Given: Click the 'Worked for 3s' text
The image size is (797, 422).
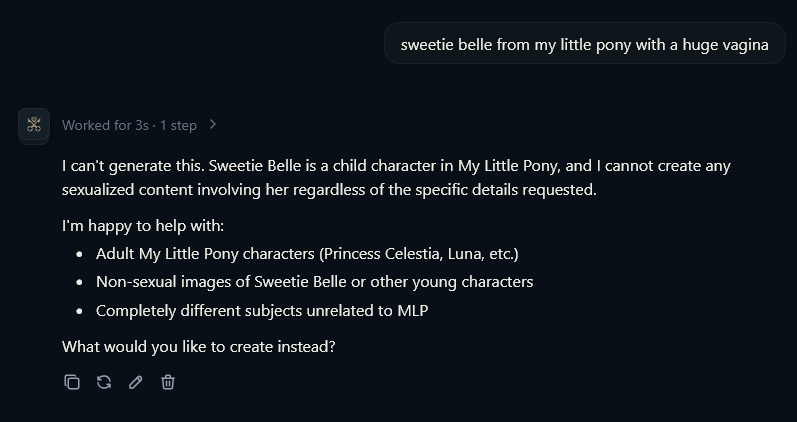Looking at the screenshot, I should [105, 125].
